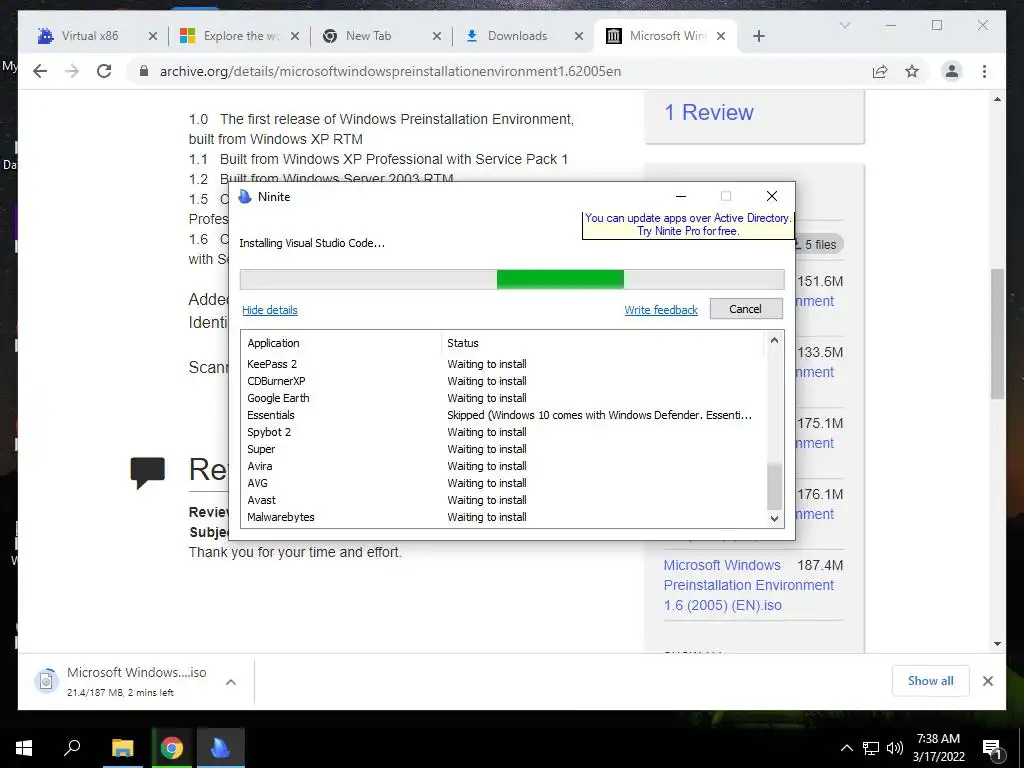Minimize the Ninite window
Image resolution: width=1024 pixels, height=768 pixels.
(680, 196)
